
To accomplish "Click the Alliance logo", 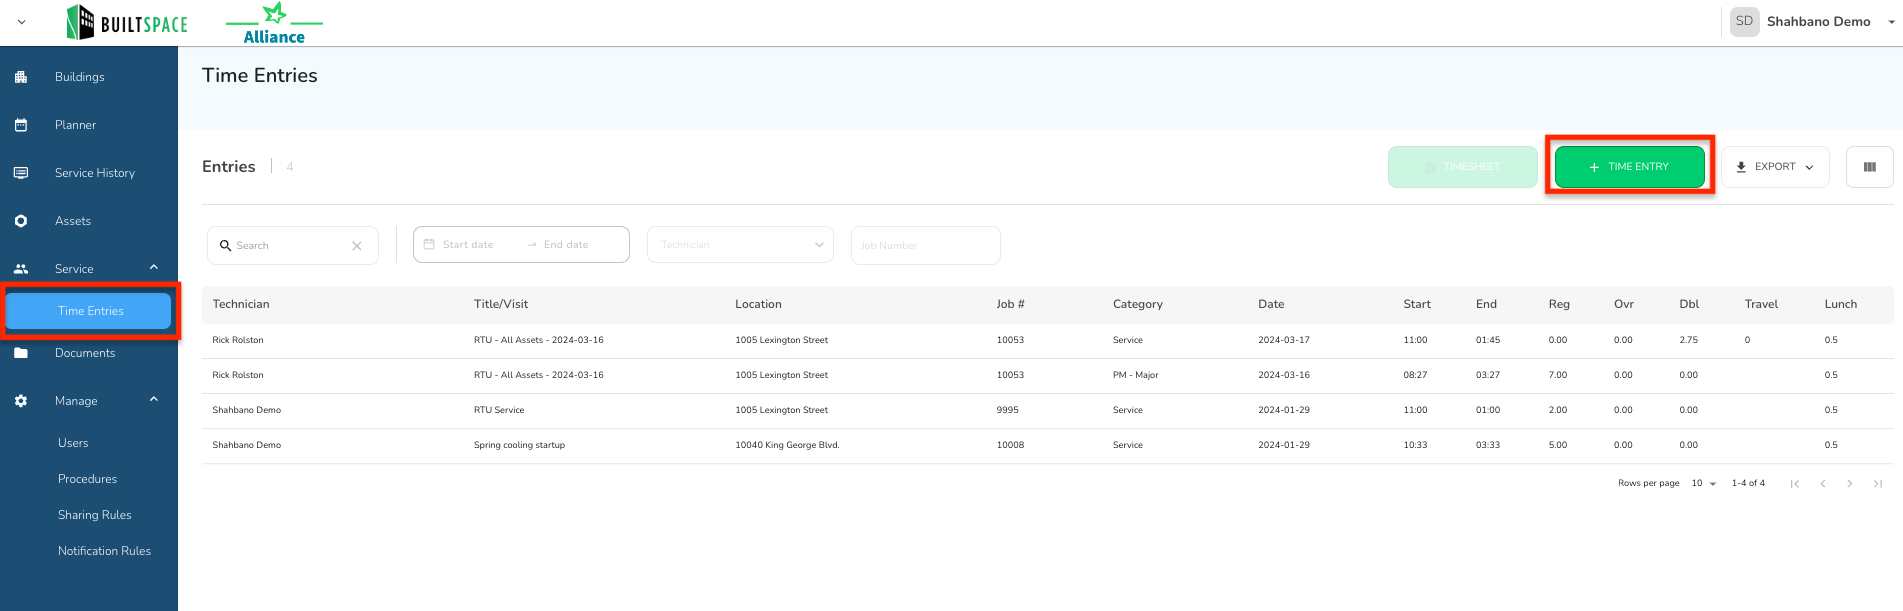I will (274, 23).
